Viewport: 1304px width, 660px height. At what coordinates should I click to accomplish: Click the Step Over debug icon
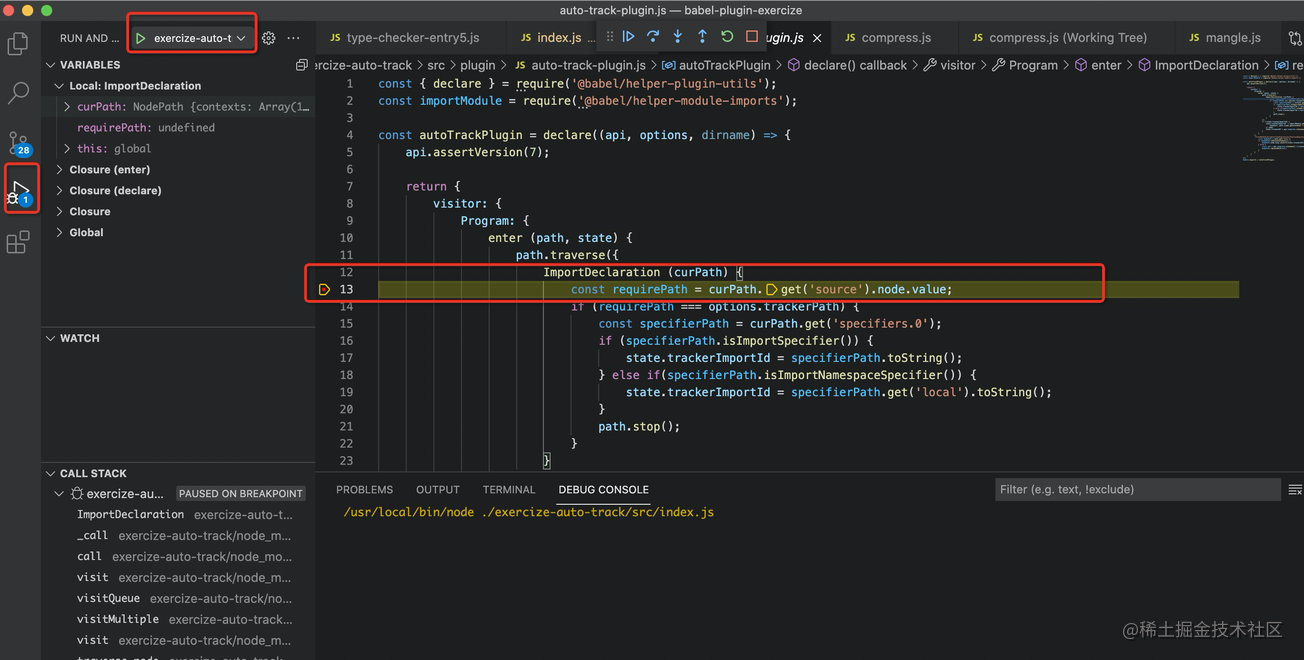[653, 37]
